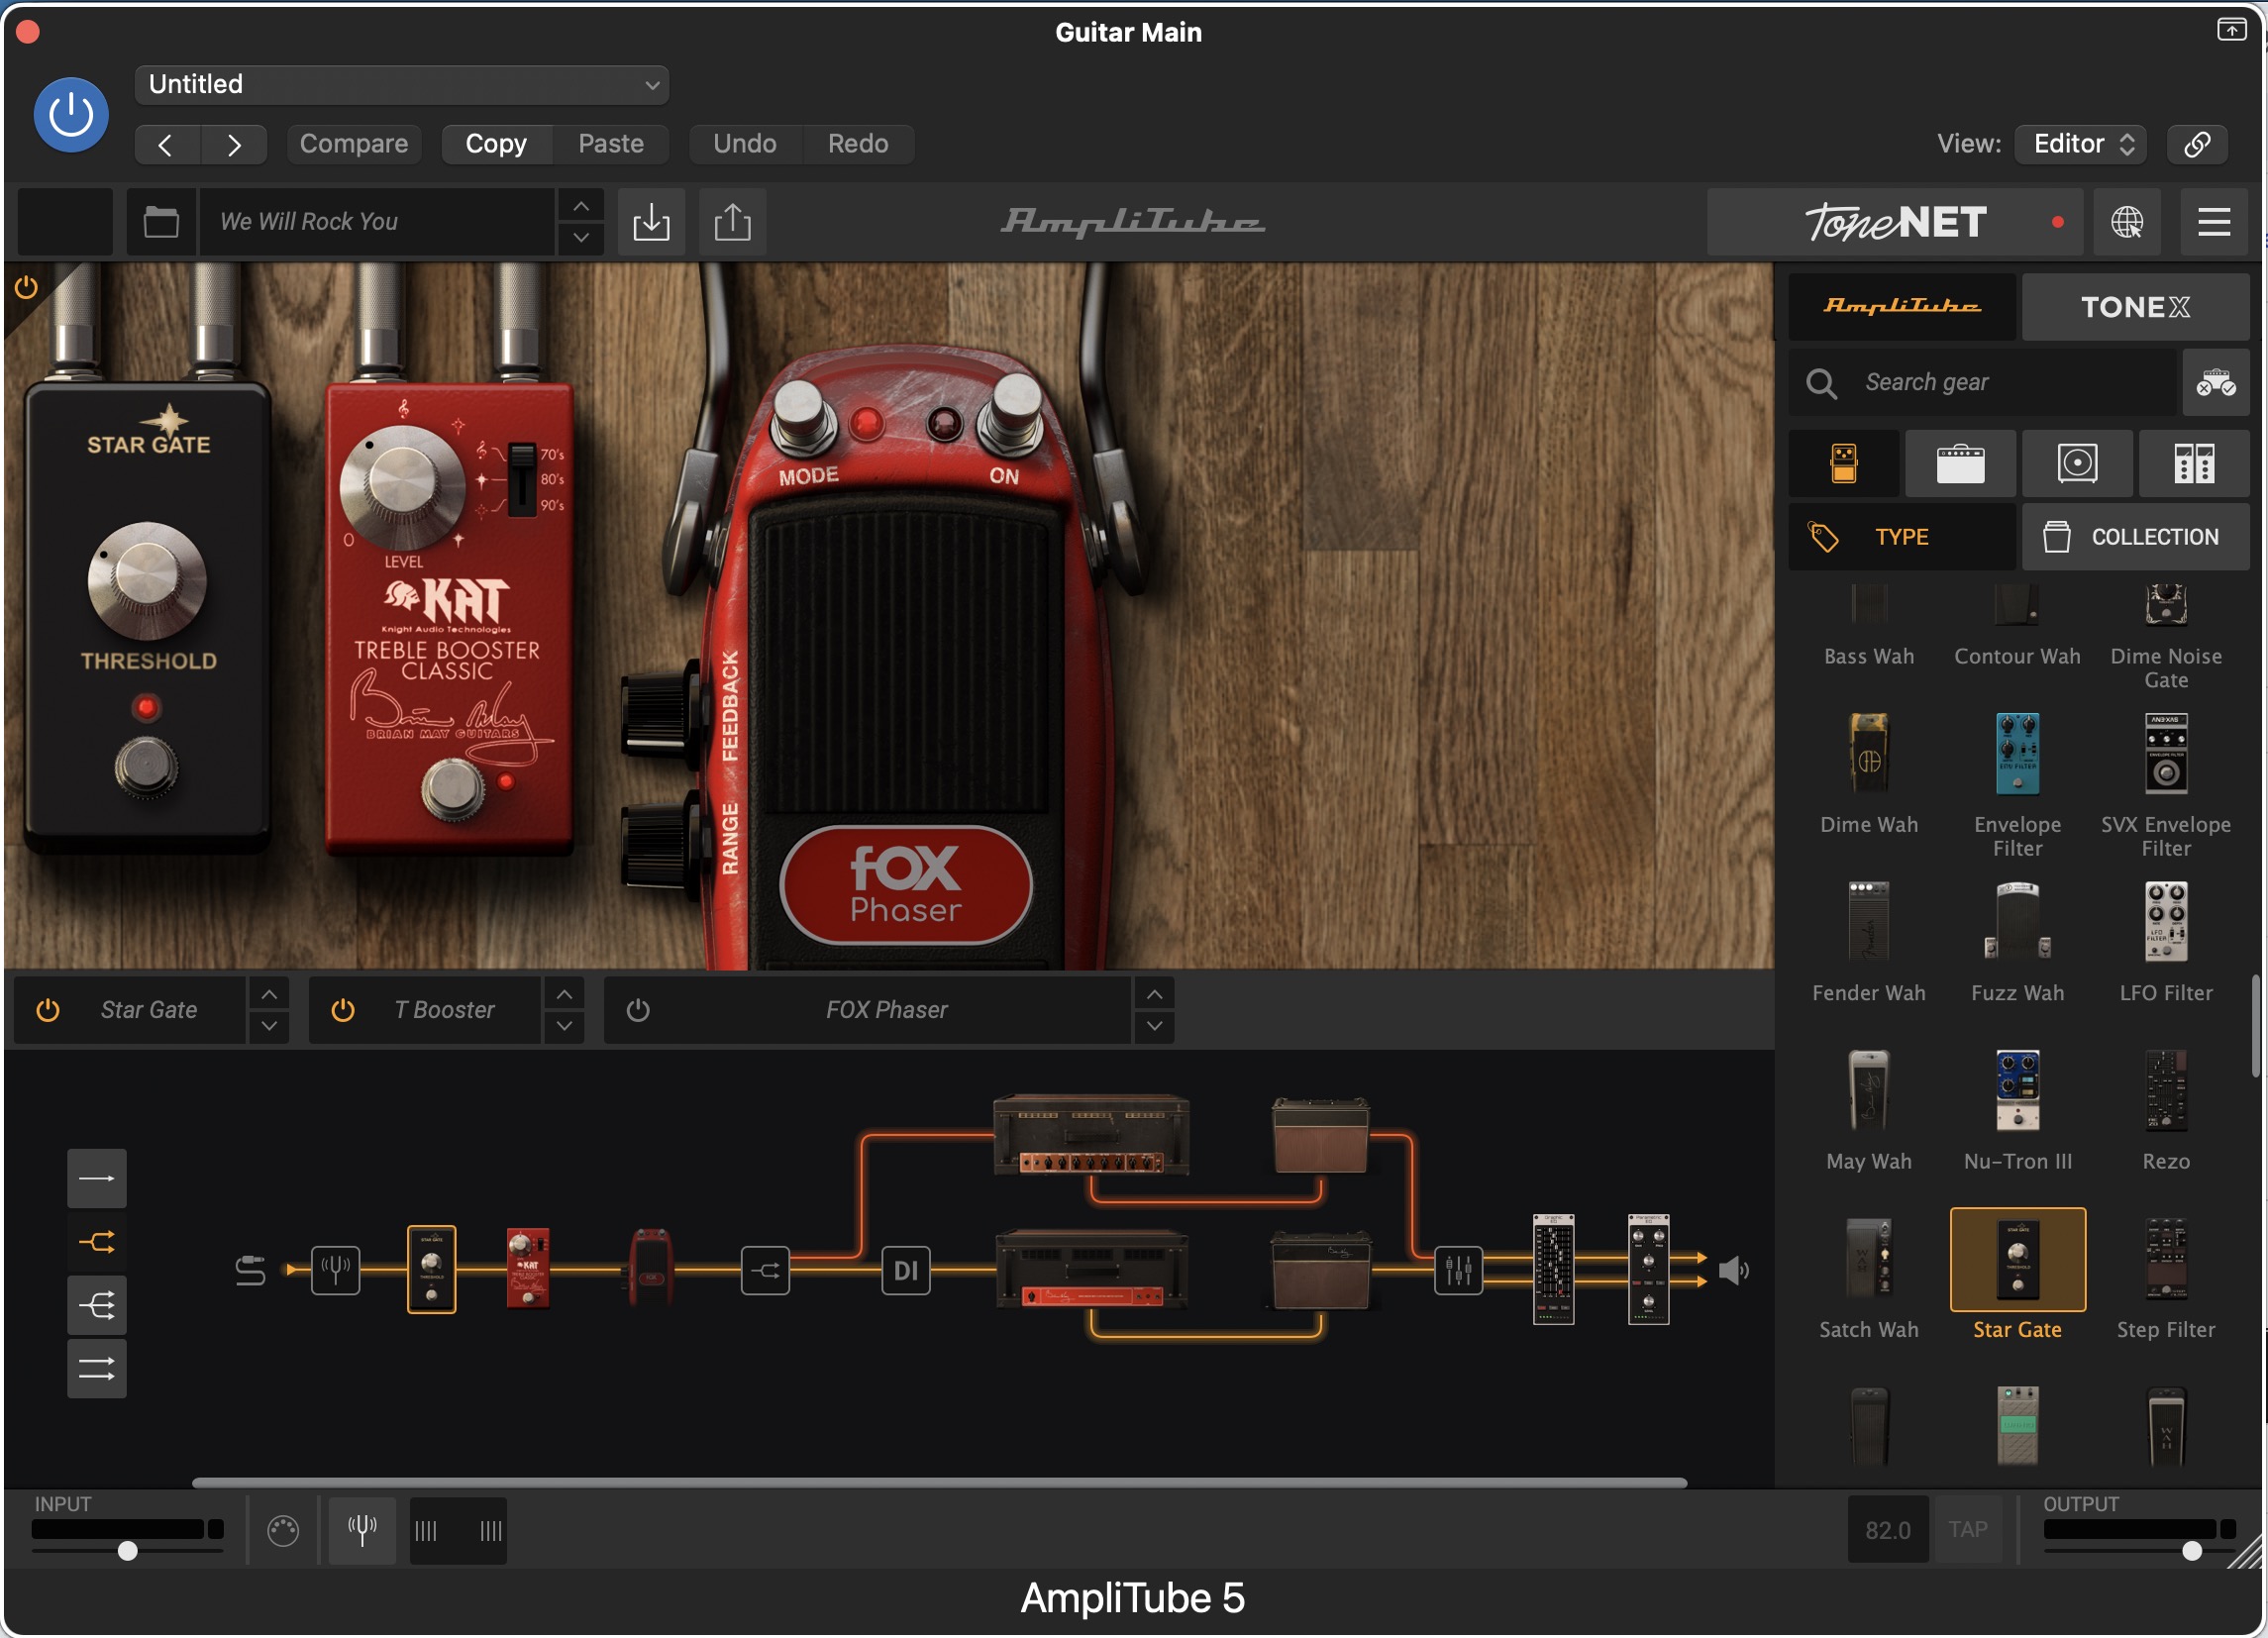Click the save preset download icon
The image size is (2268, 1638).
point(651,221)
